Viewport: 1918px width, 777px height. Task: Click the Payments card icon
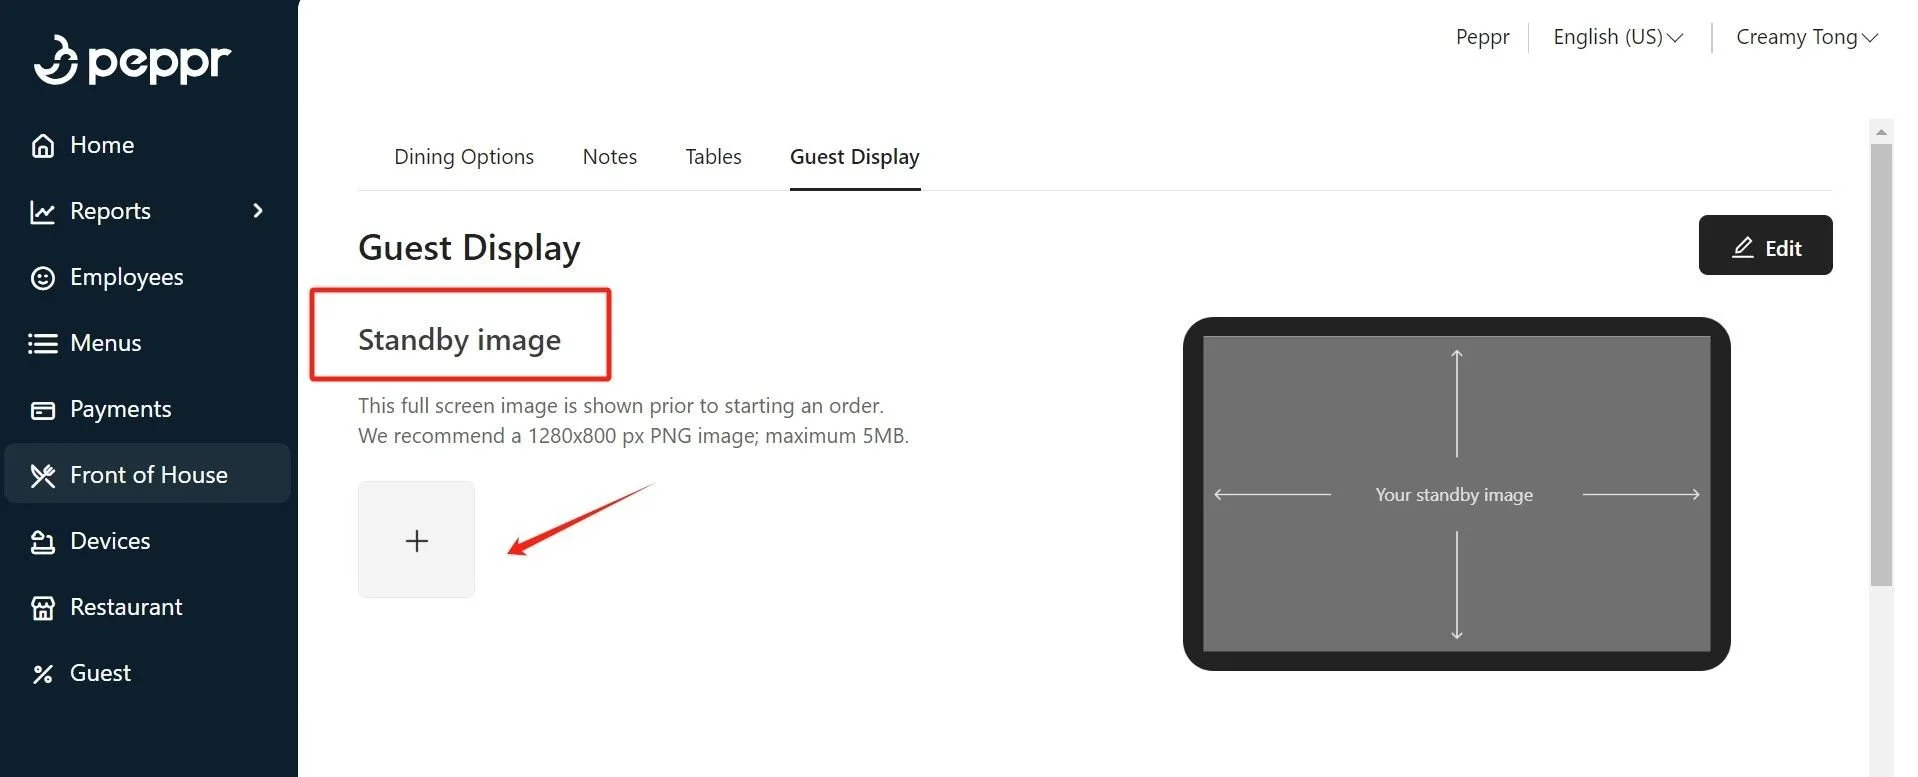click(42, 410)
